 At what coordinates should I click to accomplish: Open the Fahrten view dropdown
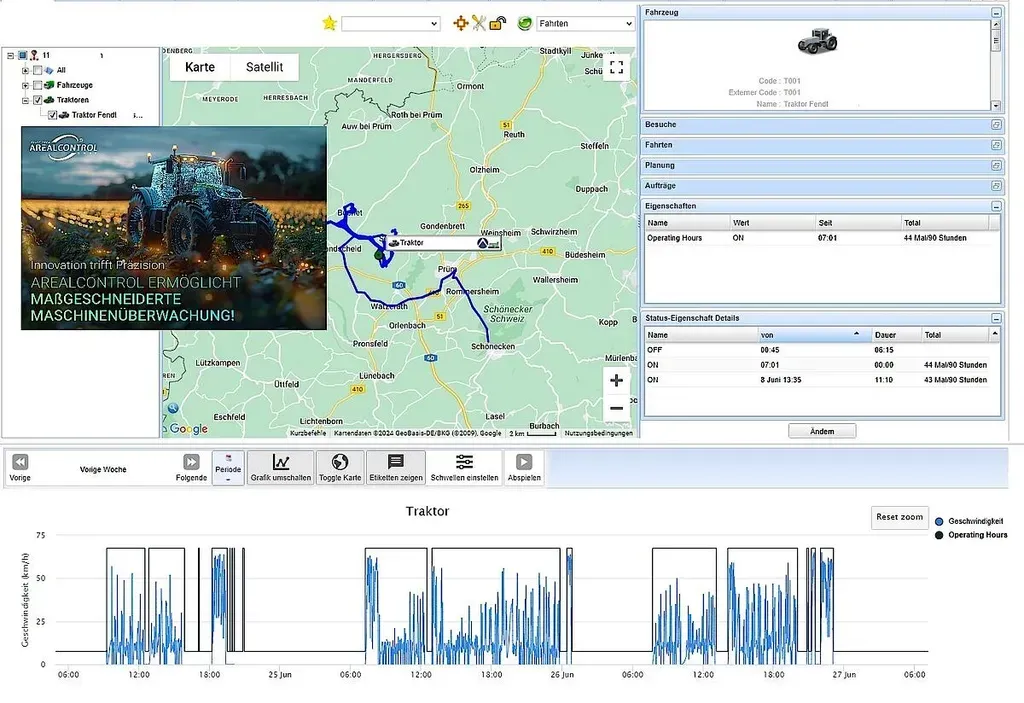[x=584, y=22]
